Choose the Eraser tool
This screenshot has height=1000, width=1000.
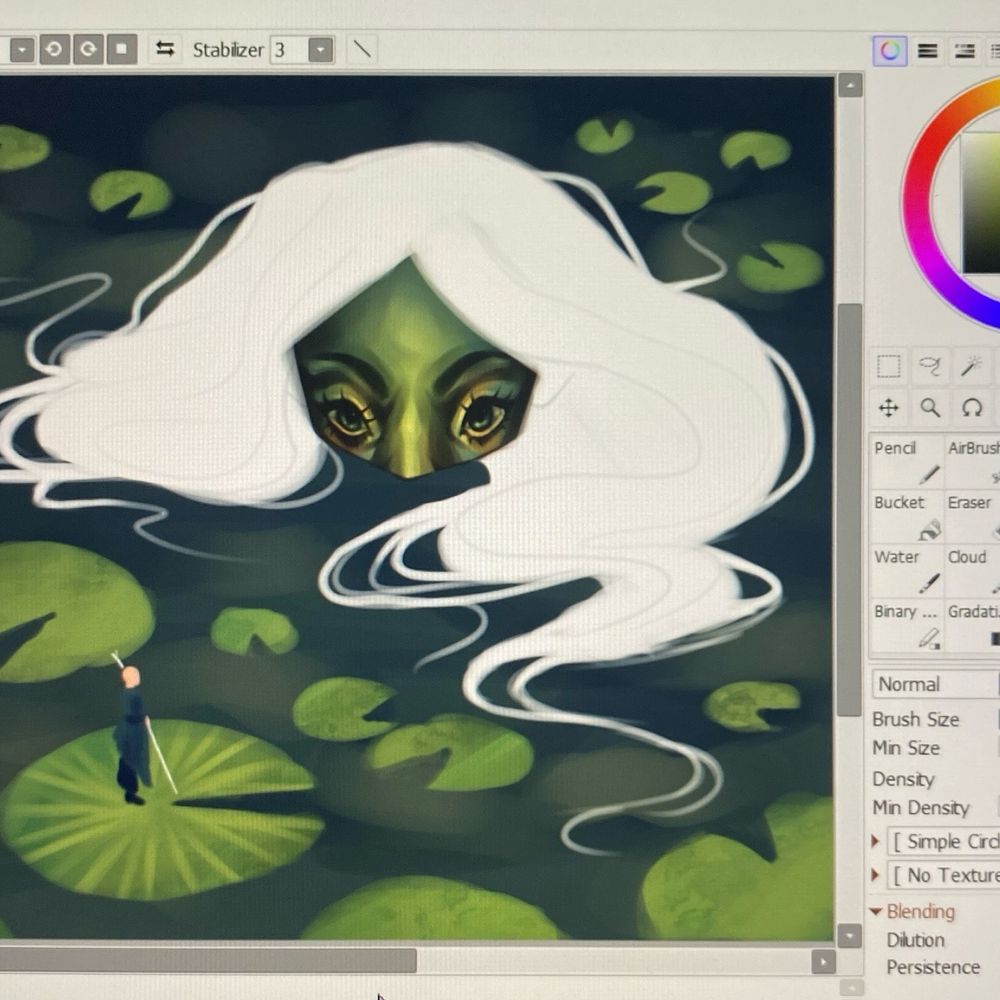(973, 515)
